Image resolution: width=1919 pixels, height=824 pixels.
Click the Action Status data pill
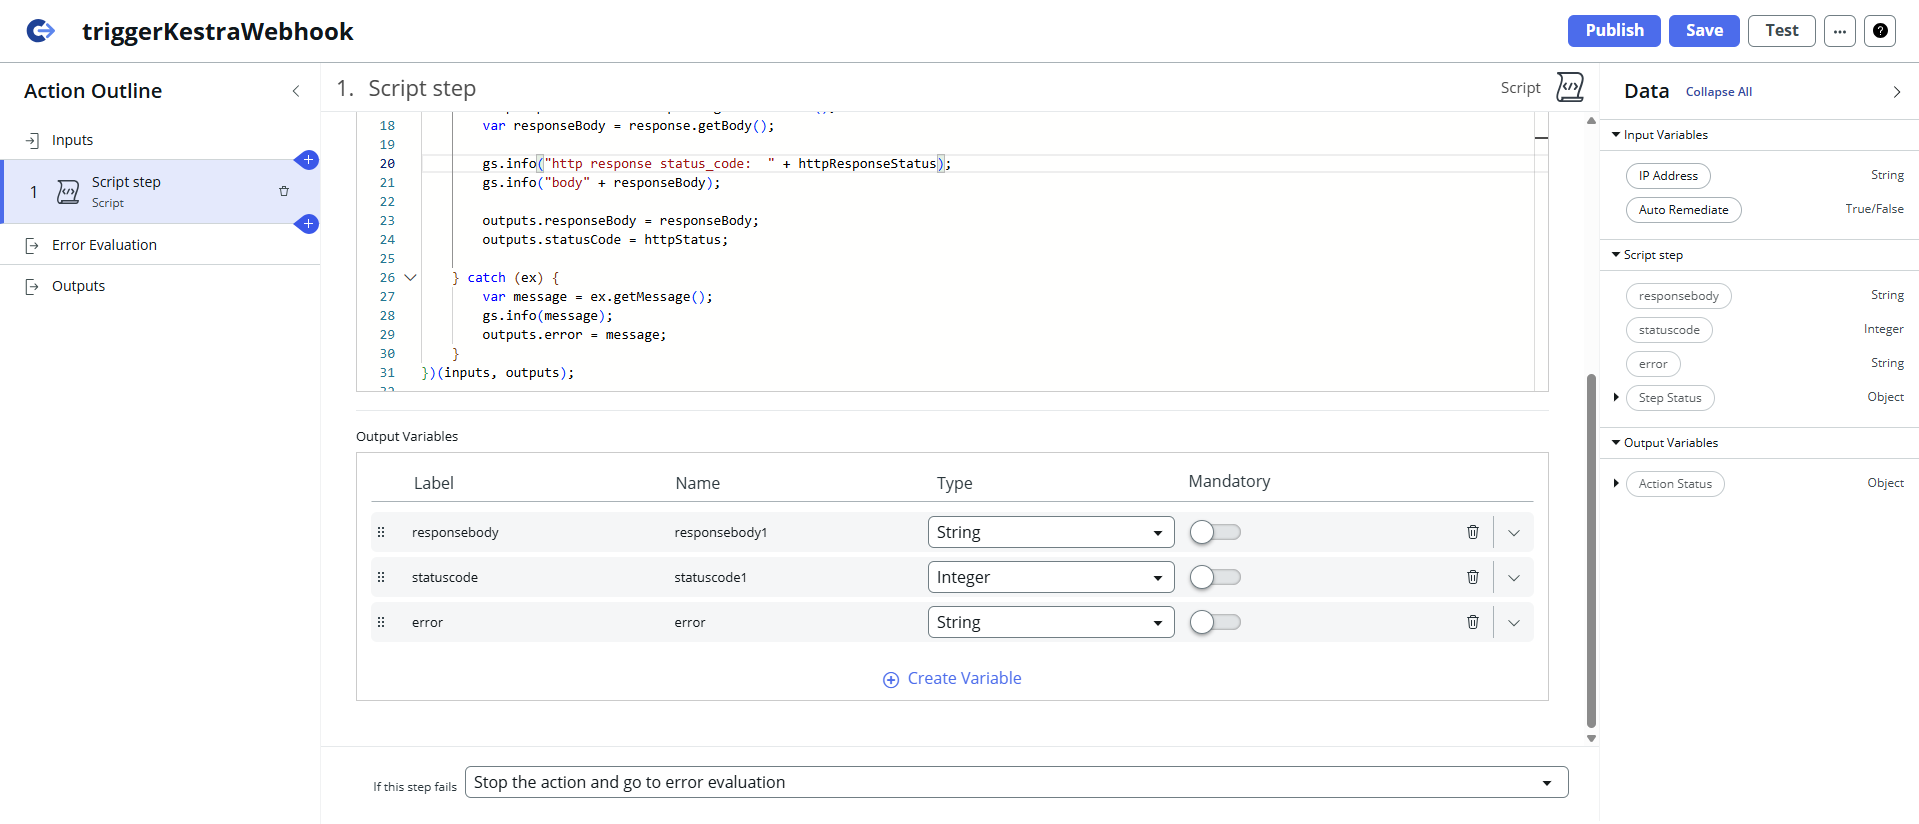click(1675, 484)
